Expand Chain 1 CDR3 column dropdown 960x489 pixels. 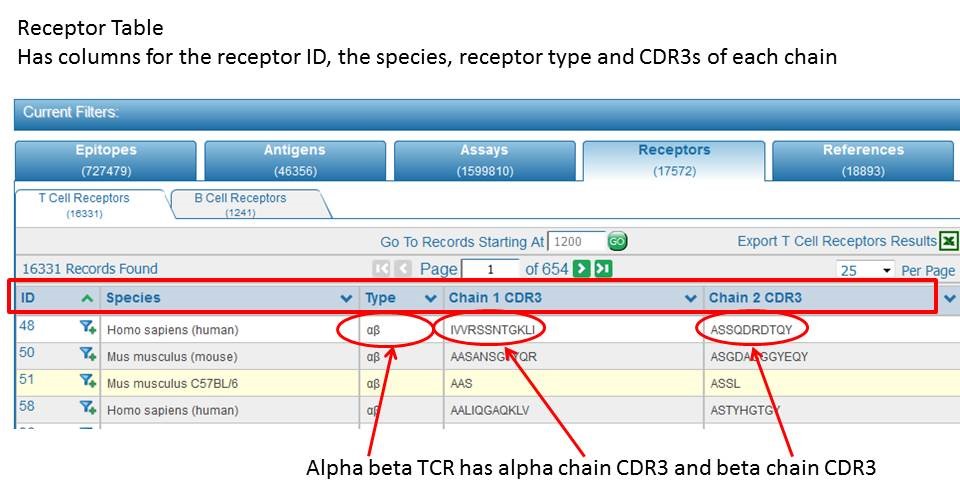690,298
